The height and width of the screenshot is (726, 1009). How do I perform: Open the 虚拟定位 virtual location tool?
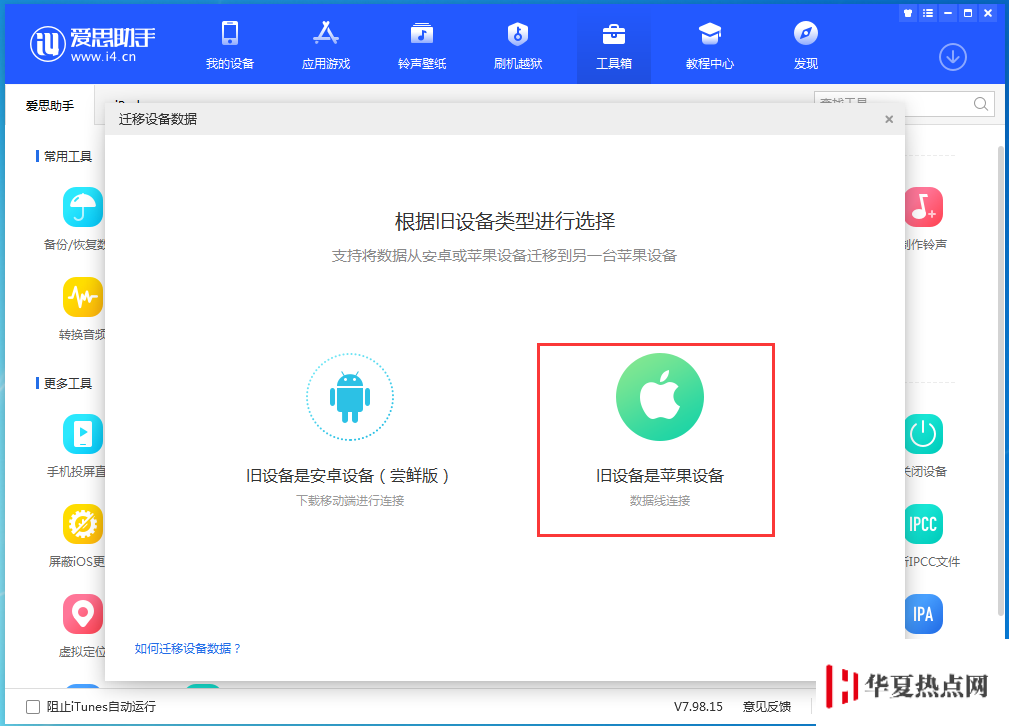tap(82, 614)
